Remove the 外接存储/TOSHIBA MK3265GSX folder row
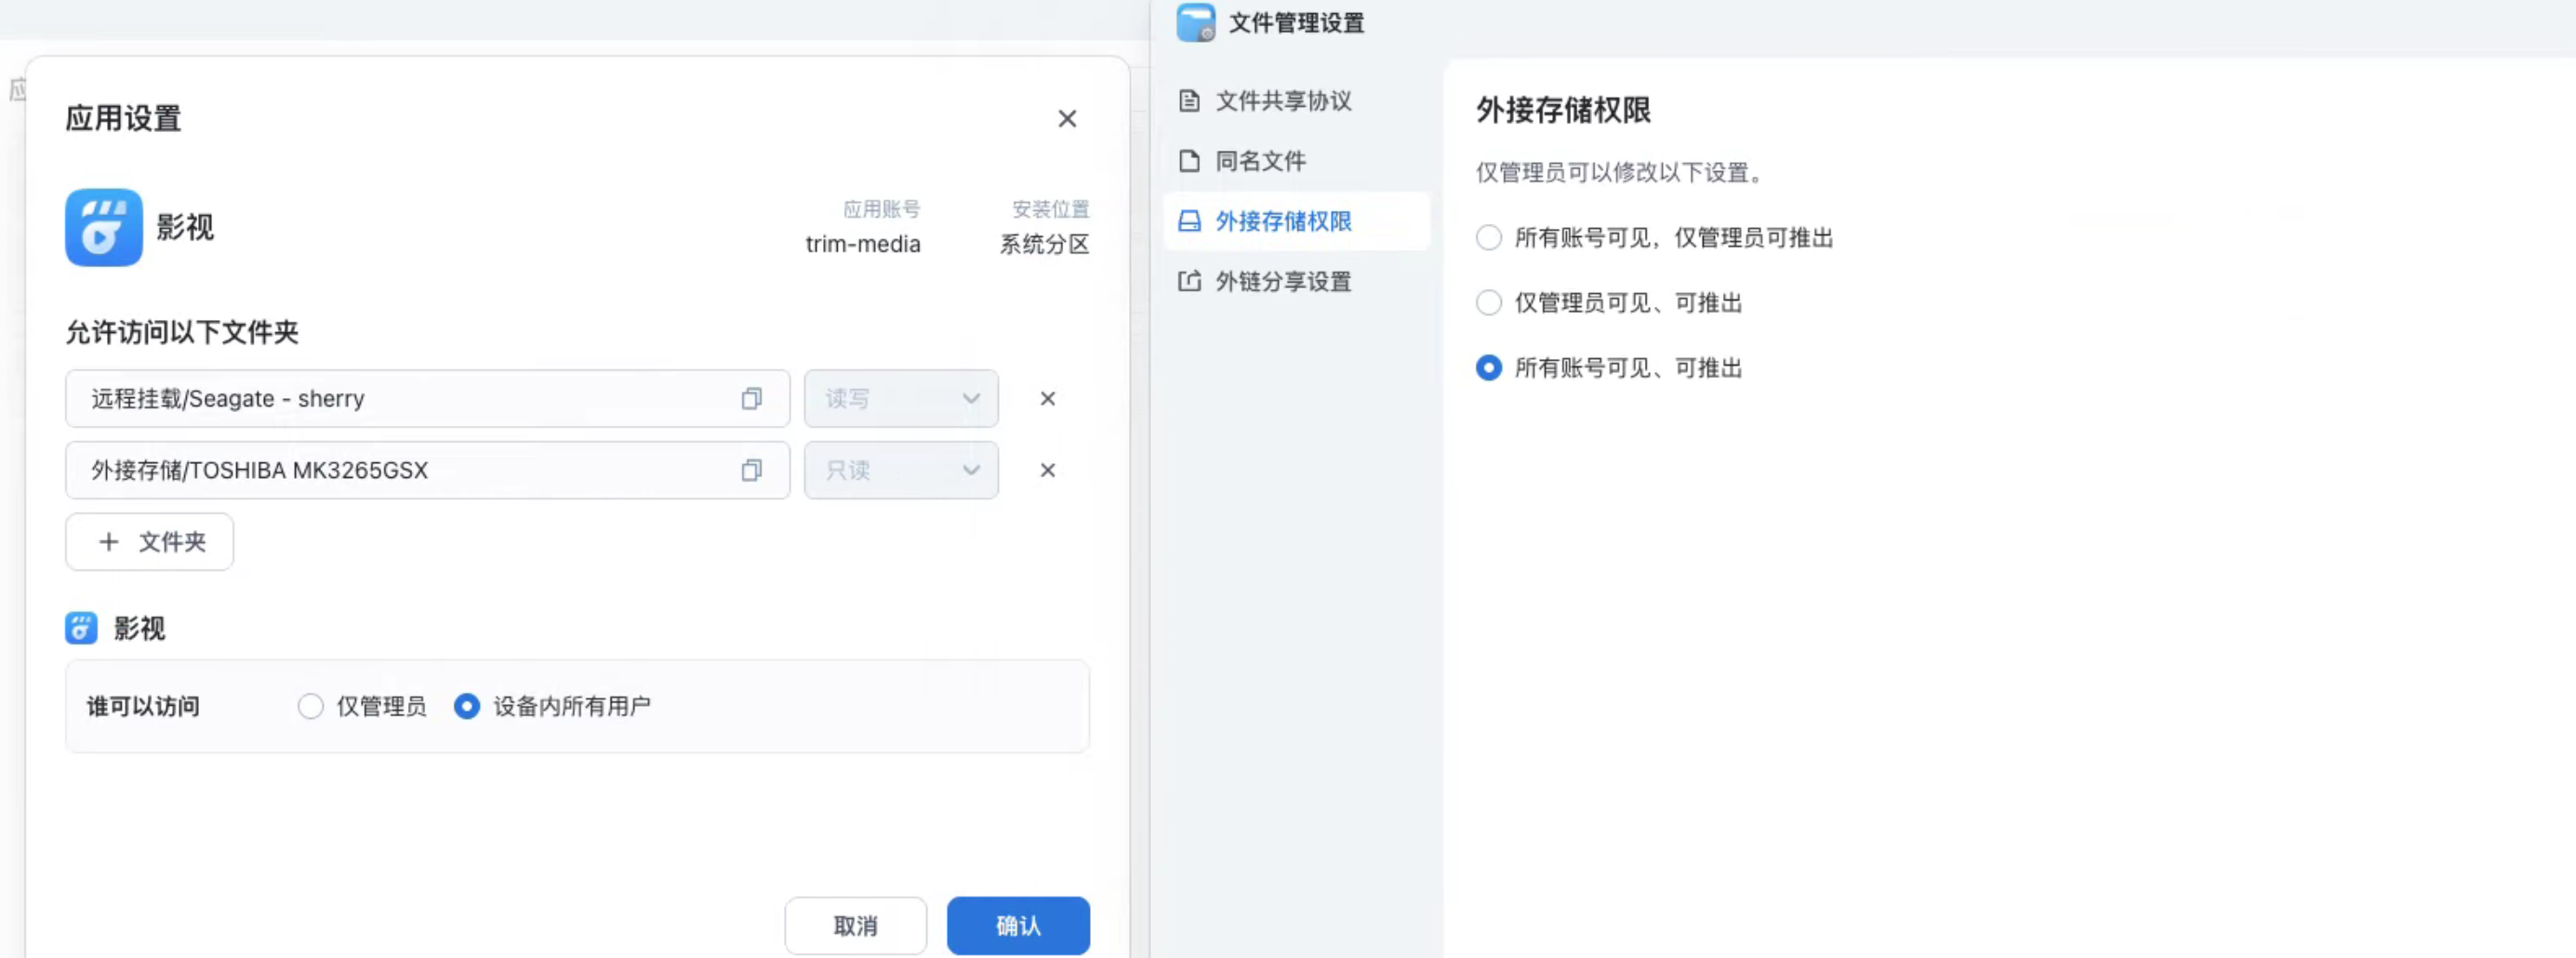2576x958 pixels. pyautogui.click(x=1047, y=470)
